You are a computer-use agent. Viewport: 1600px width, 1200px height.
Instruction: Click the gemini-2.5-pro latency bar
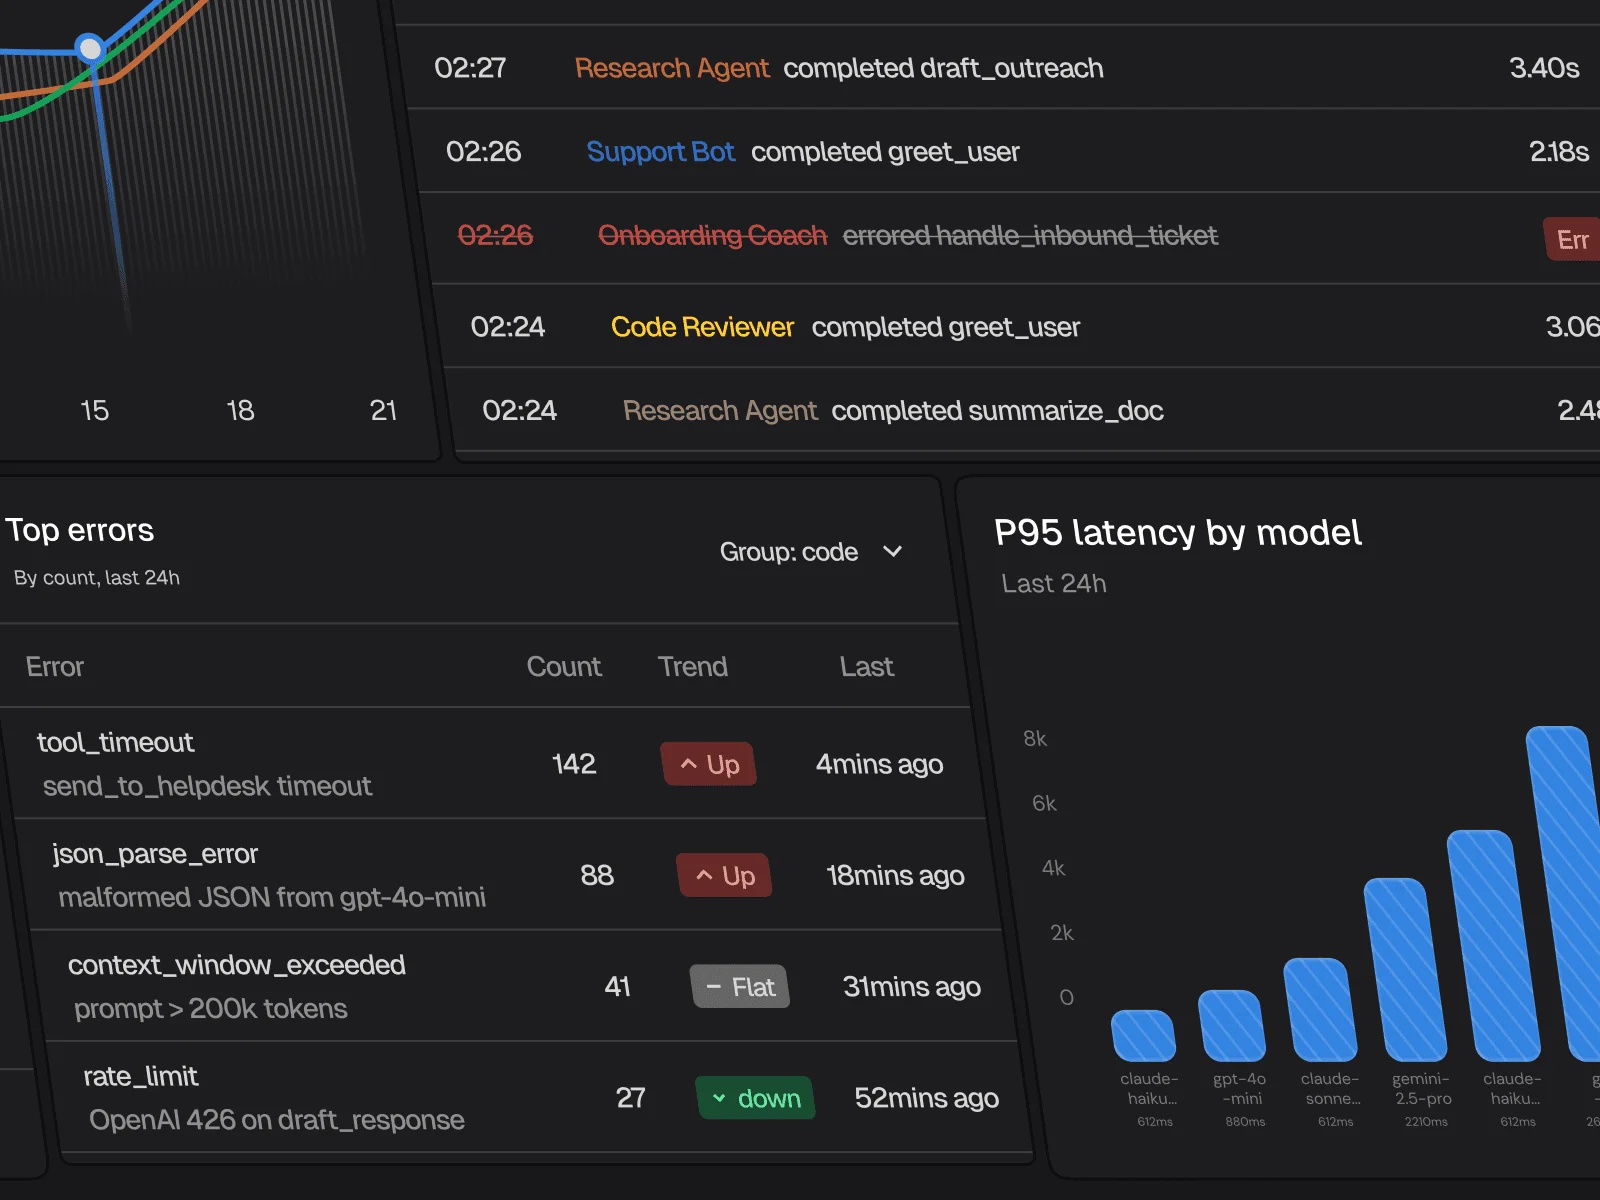pos(1406,970)
